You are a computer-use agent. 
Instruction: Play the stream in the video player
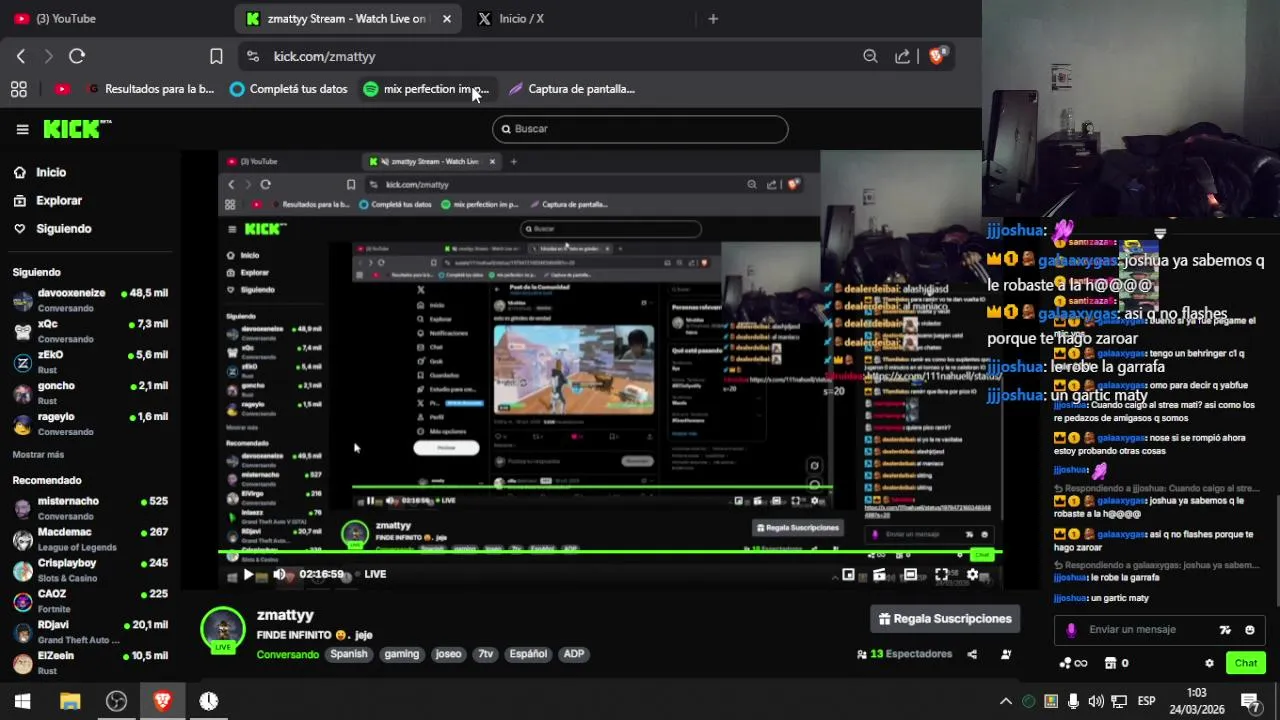(x=248, y=574)
